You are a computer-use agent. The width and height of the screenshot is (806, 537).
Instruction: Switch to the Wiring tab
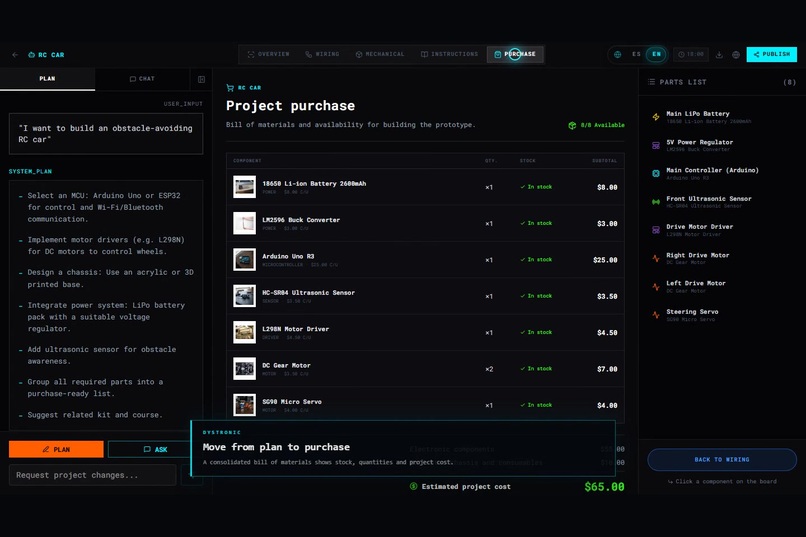322,54
